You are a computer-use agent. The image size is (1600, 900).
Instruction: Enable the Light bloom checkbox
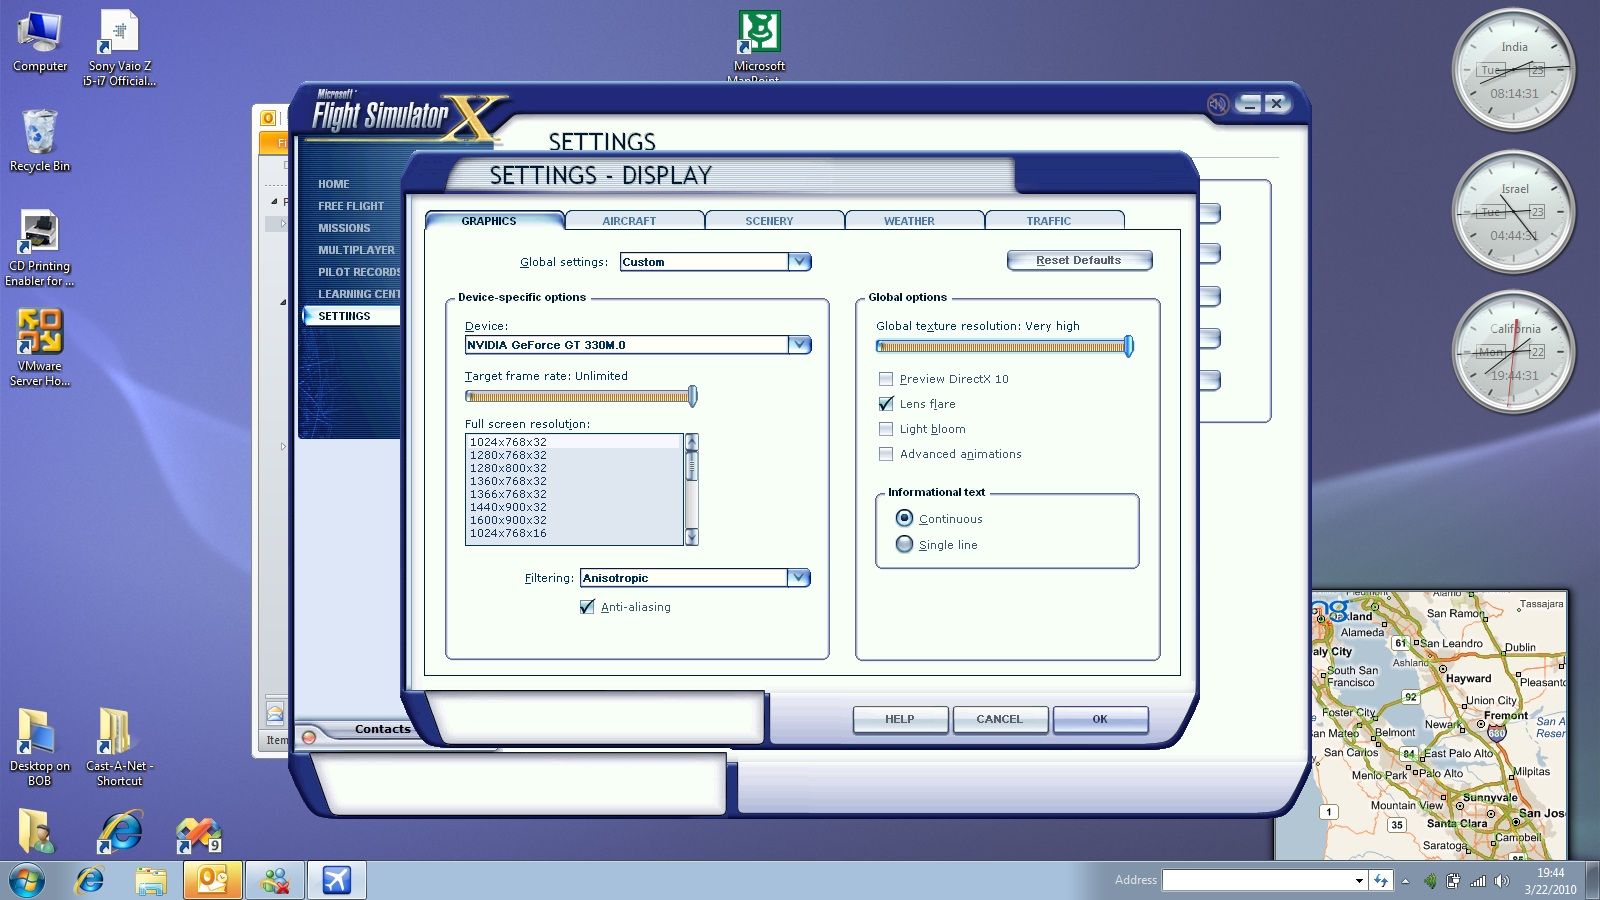click(885, 429)
